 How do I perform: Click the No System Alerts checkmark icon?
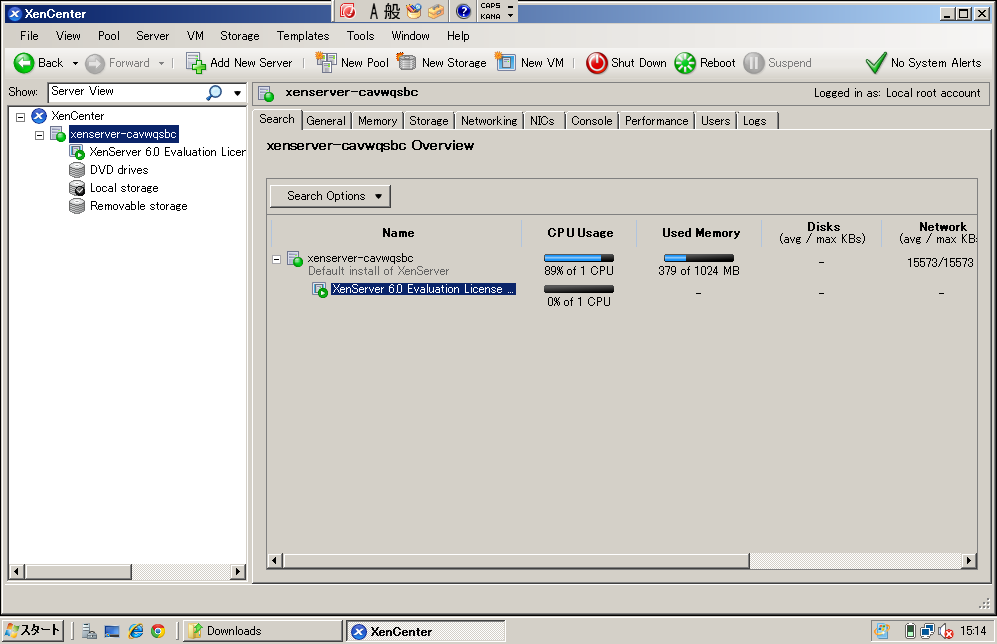(x=876, y=62)
